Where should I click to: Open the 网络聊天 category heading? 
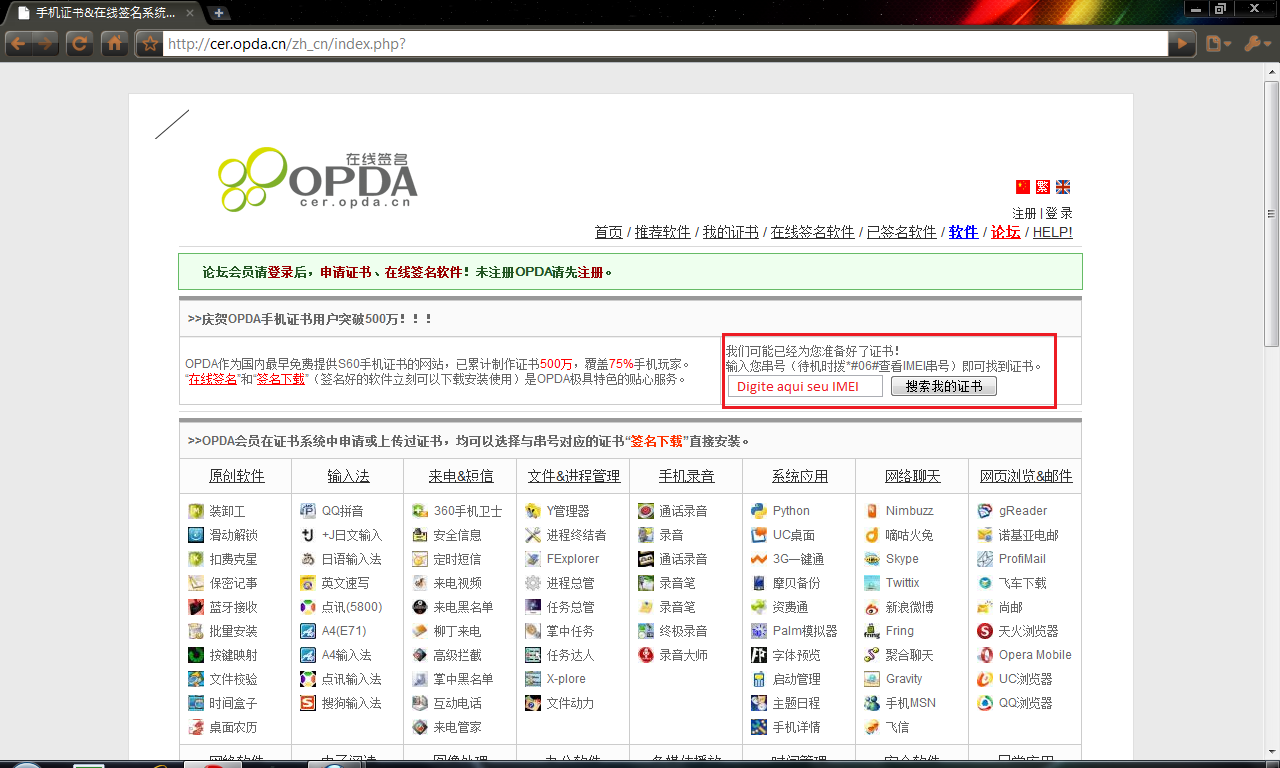tap(912, 476)
